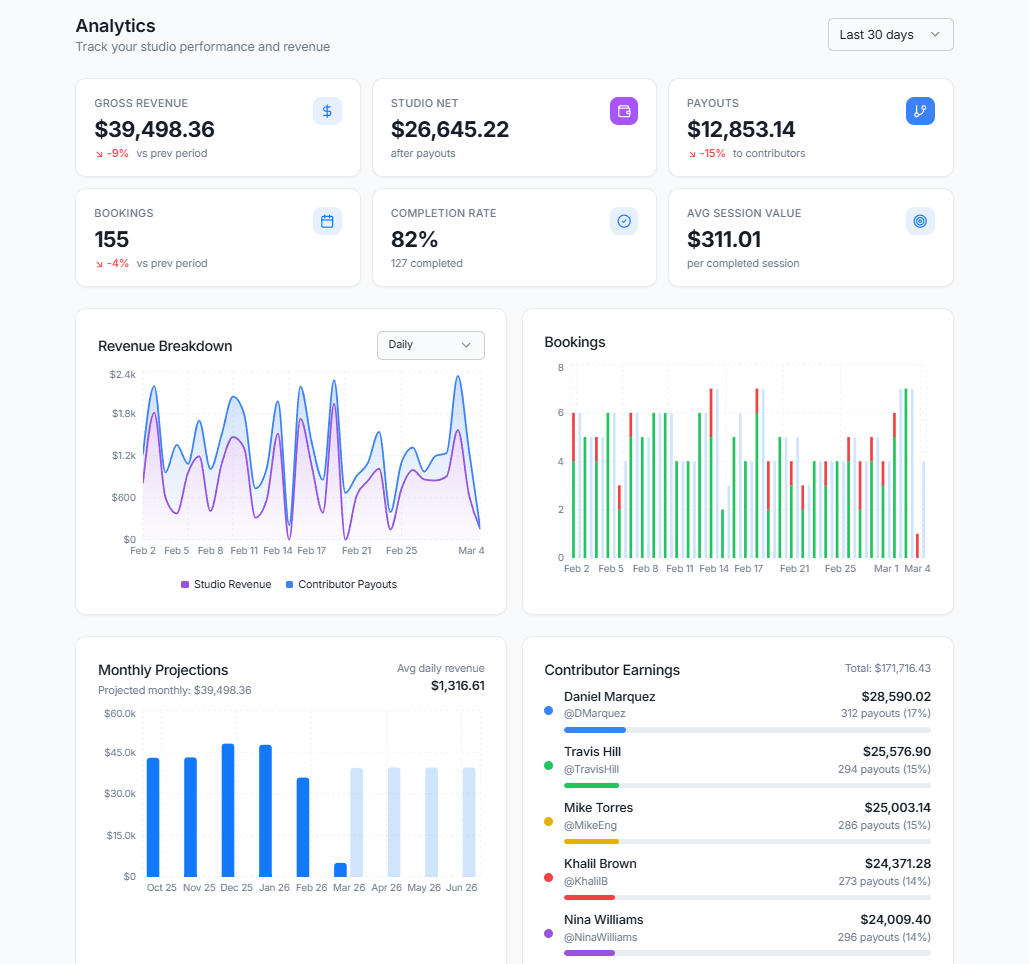Toggle Studio Revenue legend series
1029x964 pixels.
click(x=226, y=584)
